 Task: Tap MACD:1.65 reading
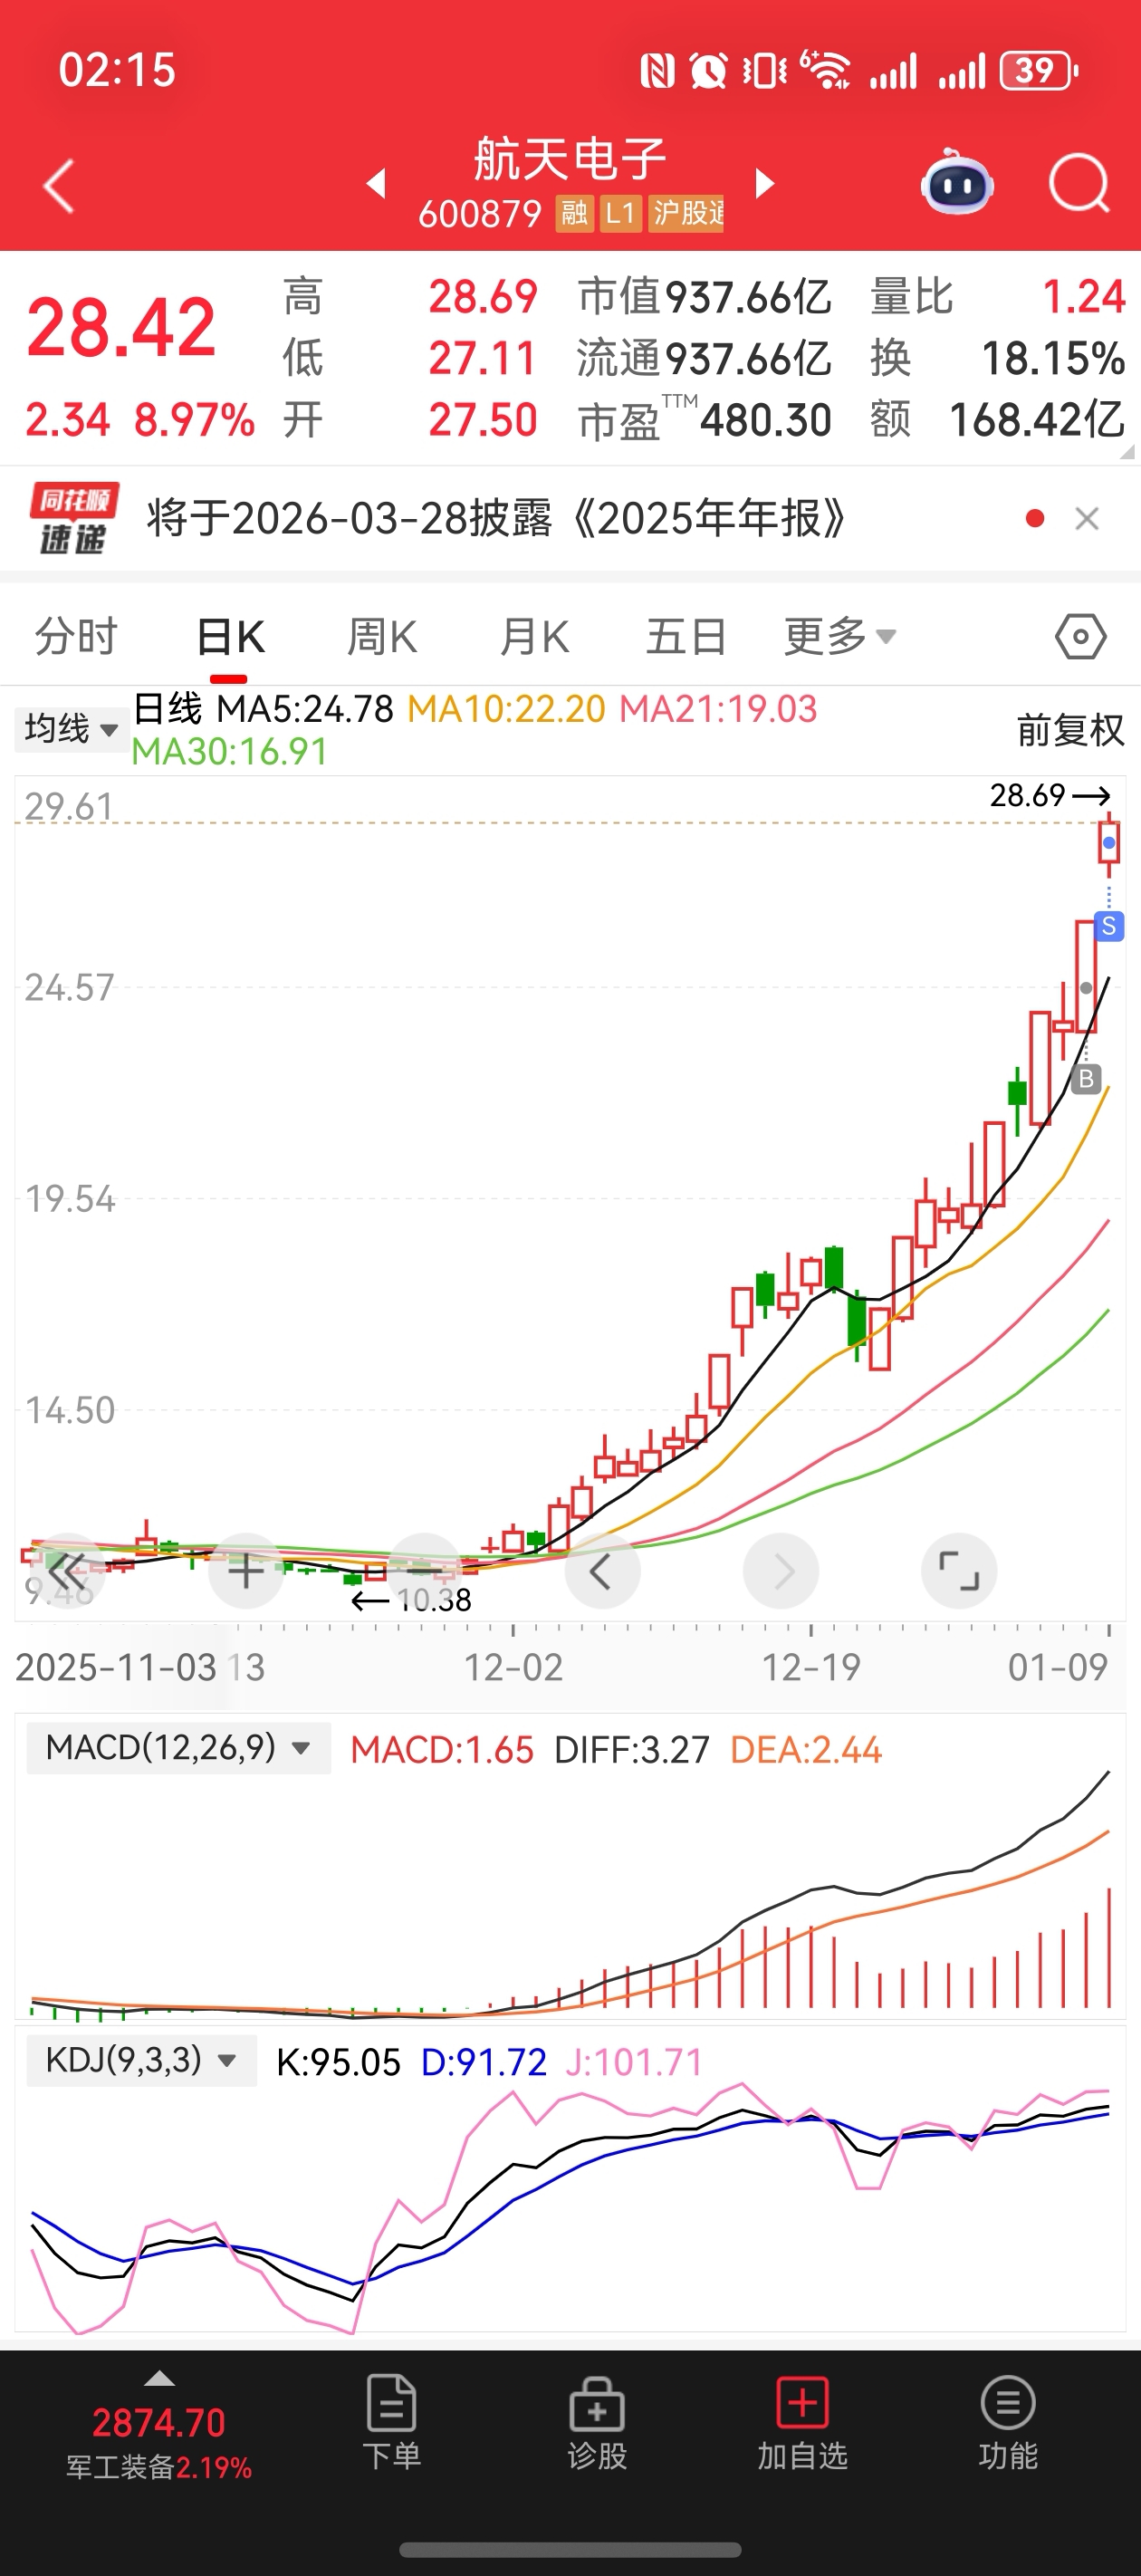[442, 1750]
